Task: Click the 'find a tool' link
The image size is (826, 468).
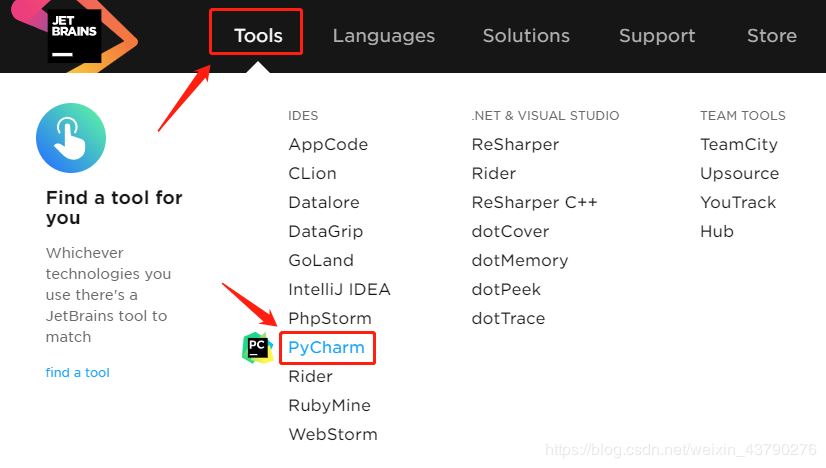Action: (x=77, y=373)
